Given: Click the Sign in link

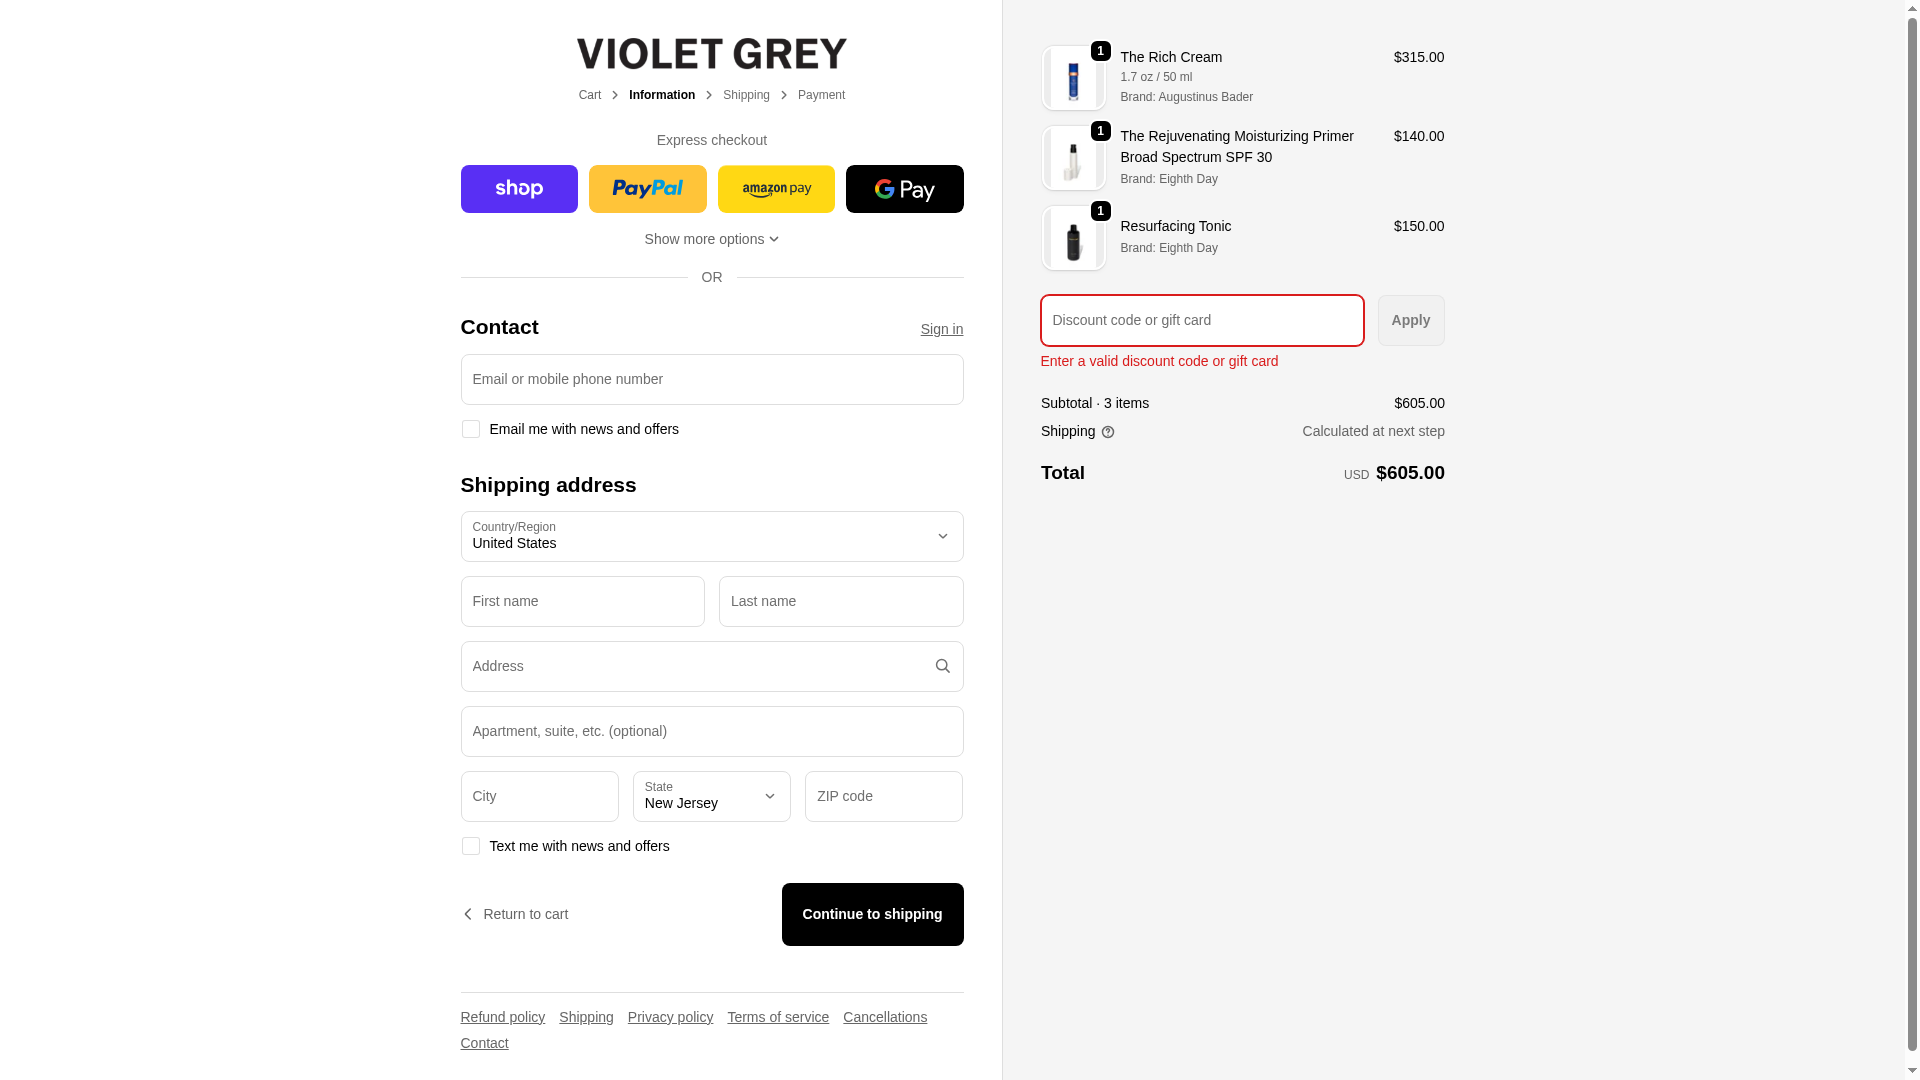Looking at the screenshot, I should point(941,329).
